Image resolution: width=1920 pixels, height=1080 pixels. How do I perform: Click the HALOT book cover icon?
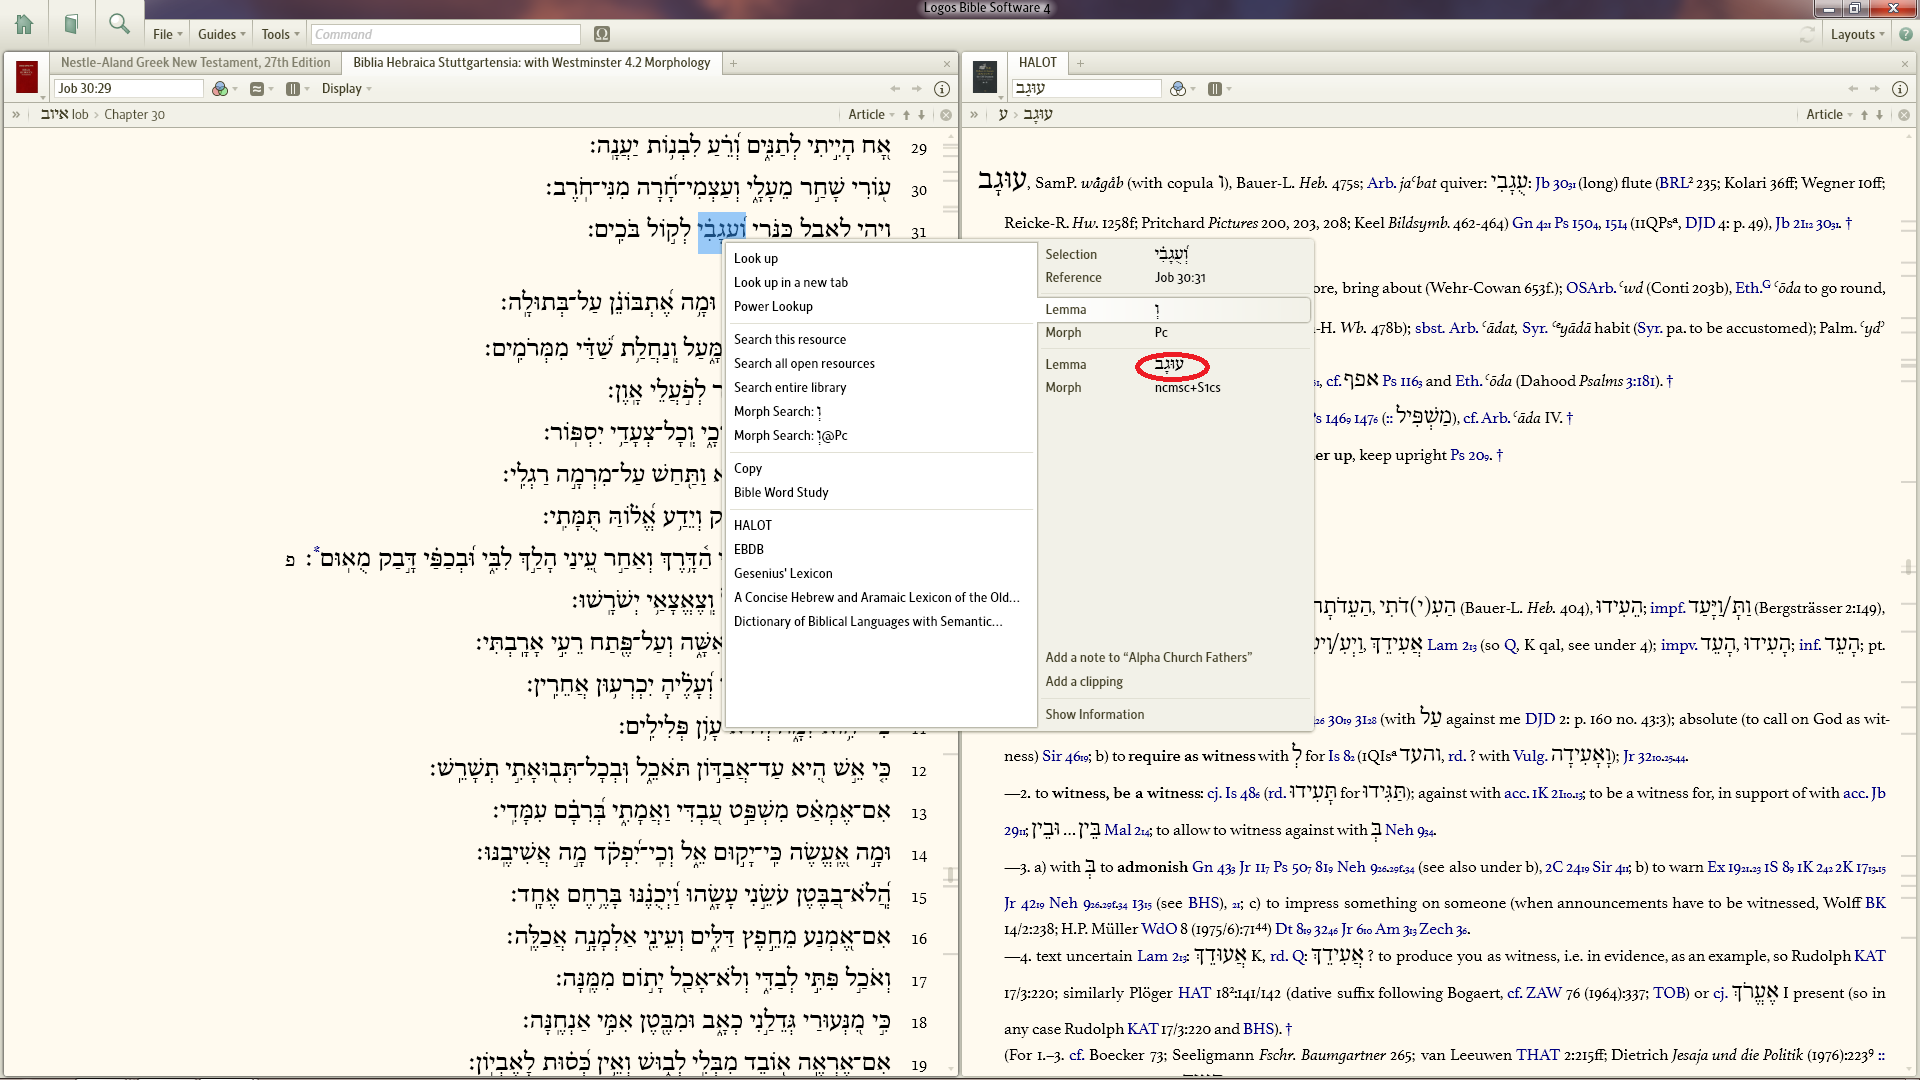[985, 77]
